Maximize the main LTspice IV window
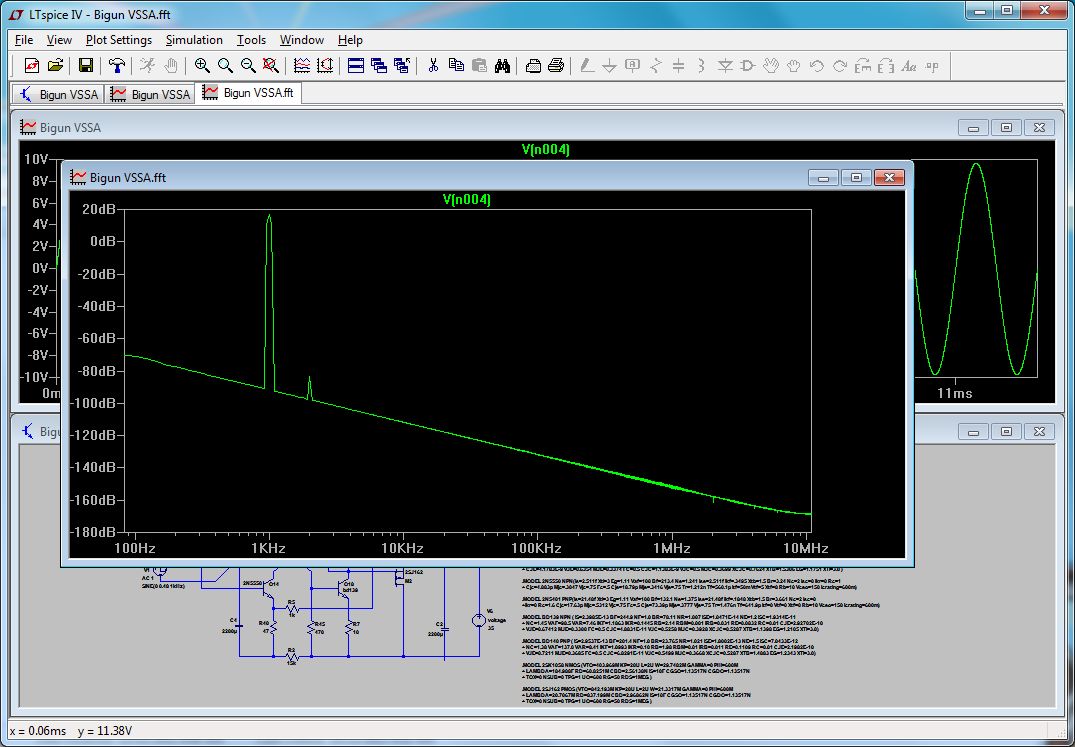Image resolution: width=1075 pixels, height=747 pixels. pos(1006,10)
